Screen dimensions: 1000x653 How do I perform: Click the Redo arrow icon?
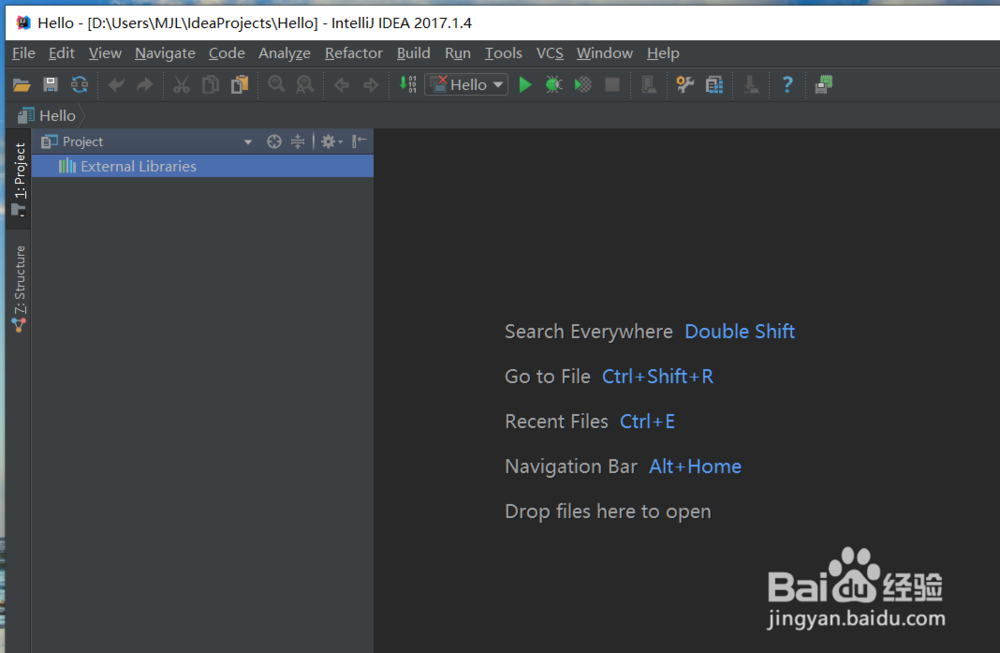click(x=145, y=85)
